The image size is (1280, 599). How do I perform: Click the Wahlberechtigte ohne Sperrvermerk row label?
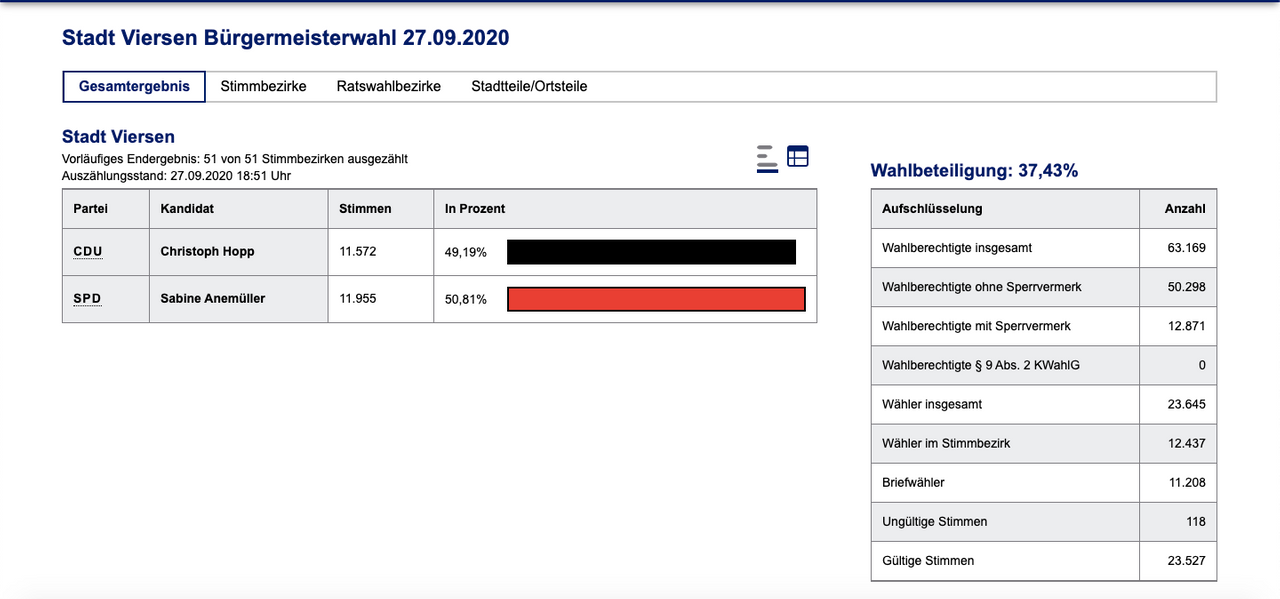pyautogui.click(x=982, y=287)
